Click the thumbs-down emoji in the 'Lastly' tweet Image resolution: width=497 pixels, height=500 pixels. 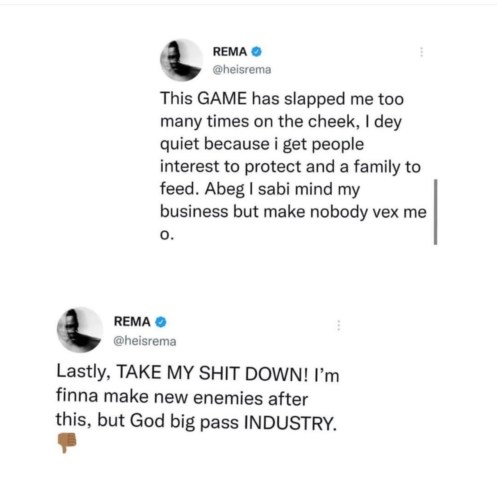(x=67, y=443)
